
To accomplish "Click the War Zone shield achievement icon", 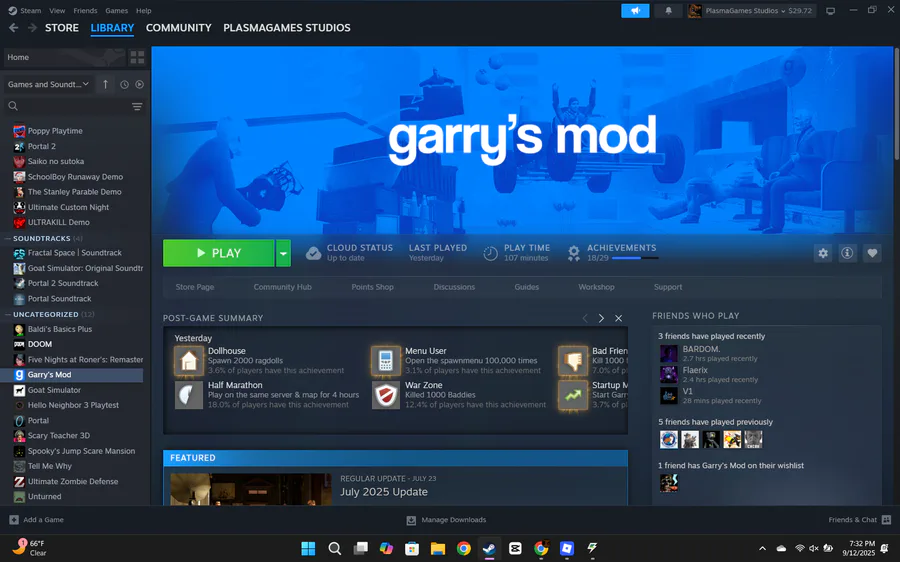I will pos(386,395).
